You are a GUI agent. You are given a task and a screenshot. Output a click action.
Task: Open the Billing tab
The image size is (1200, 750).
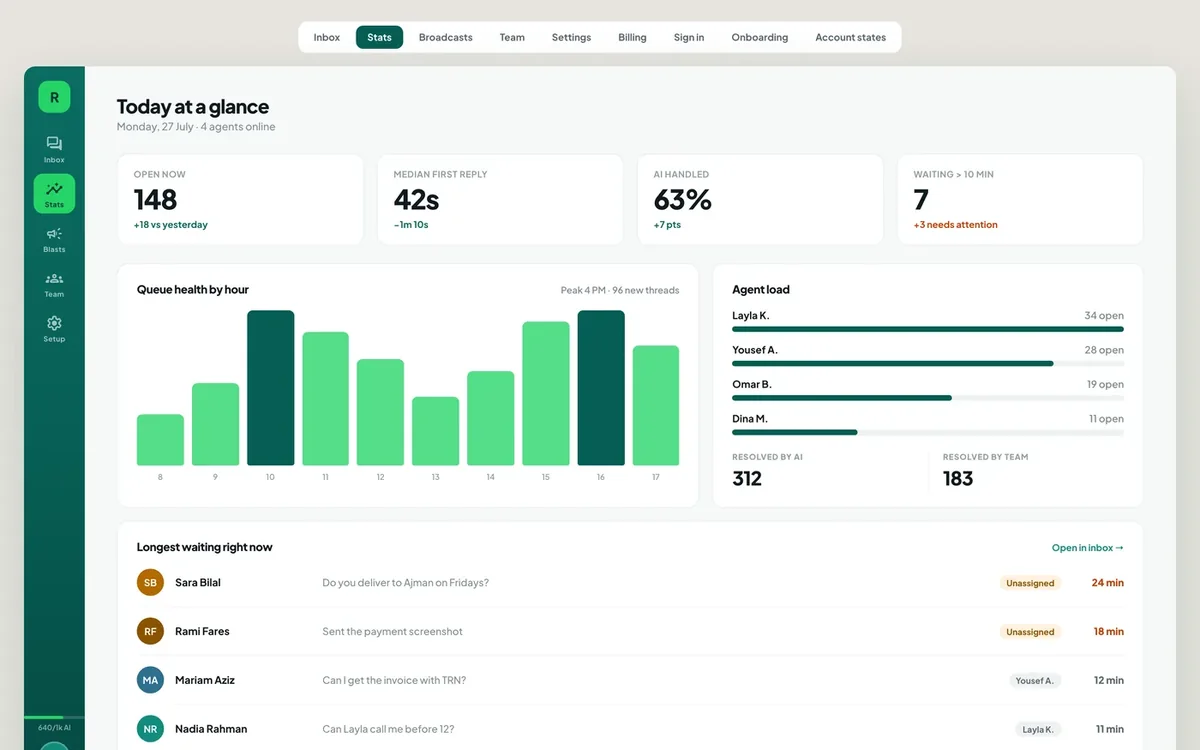pos(632,37)
